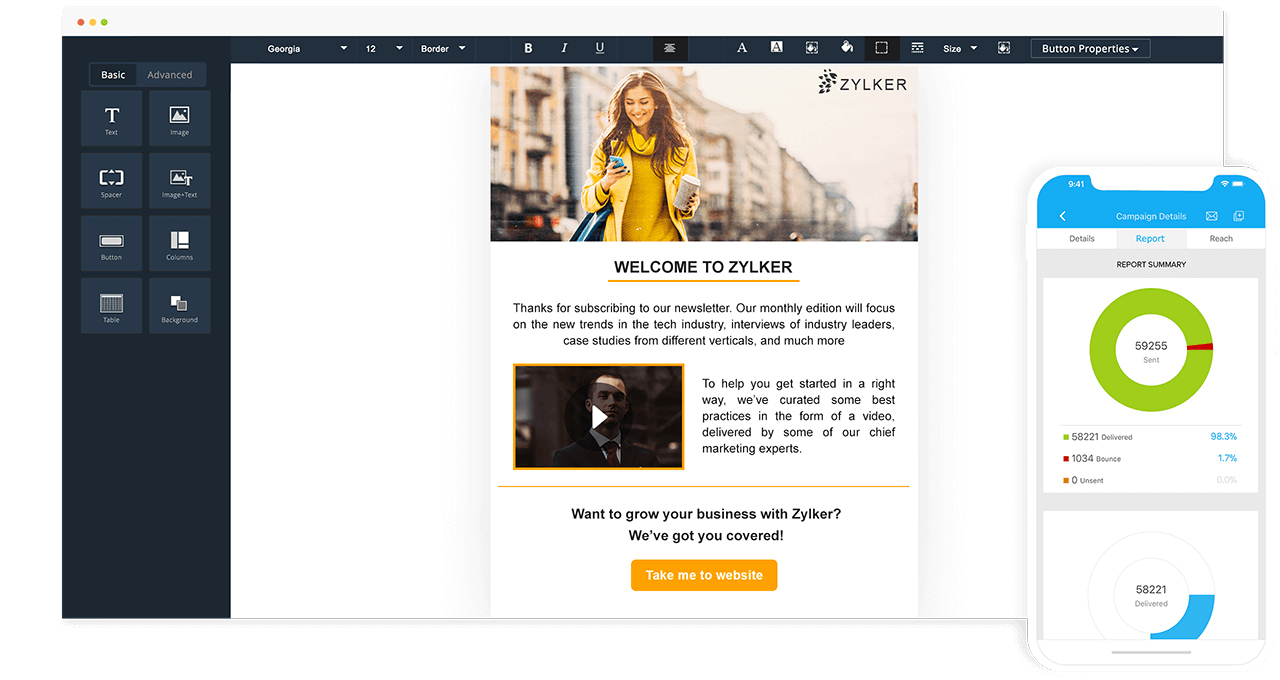Choose the Spacer element

coord(111,182)
